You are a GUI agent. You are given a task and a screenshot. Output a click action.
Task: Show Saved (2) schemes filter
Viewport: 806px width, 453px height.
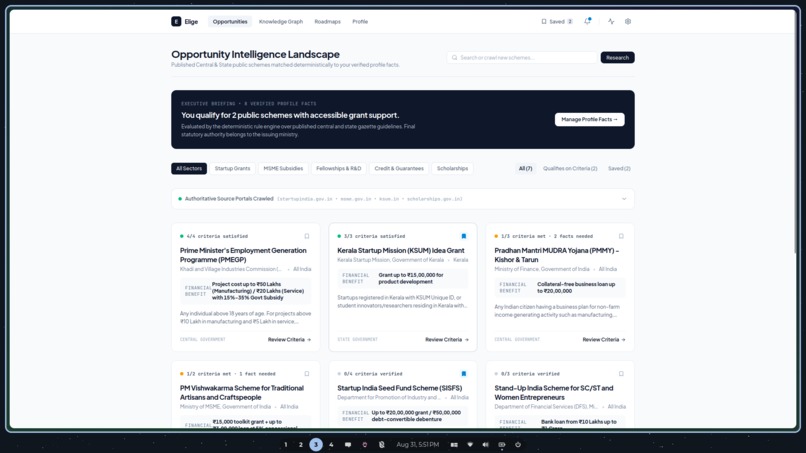[619, 169]
